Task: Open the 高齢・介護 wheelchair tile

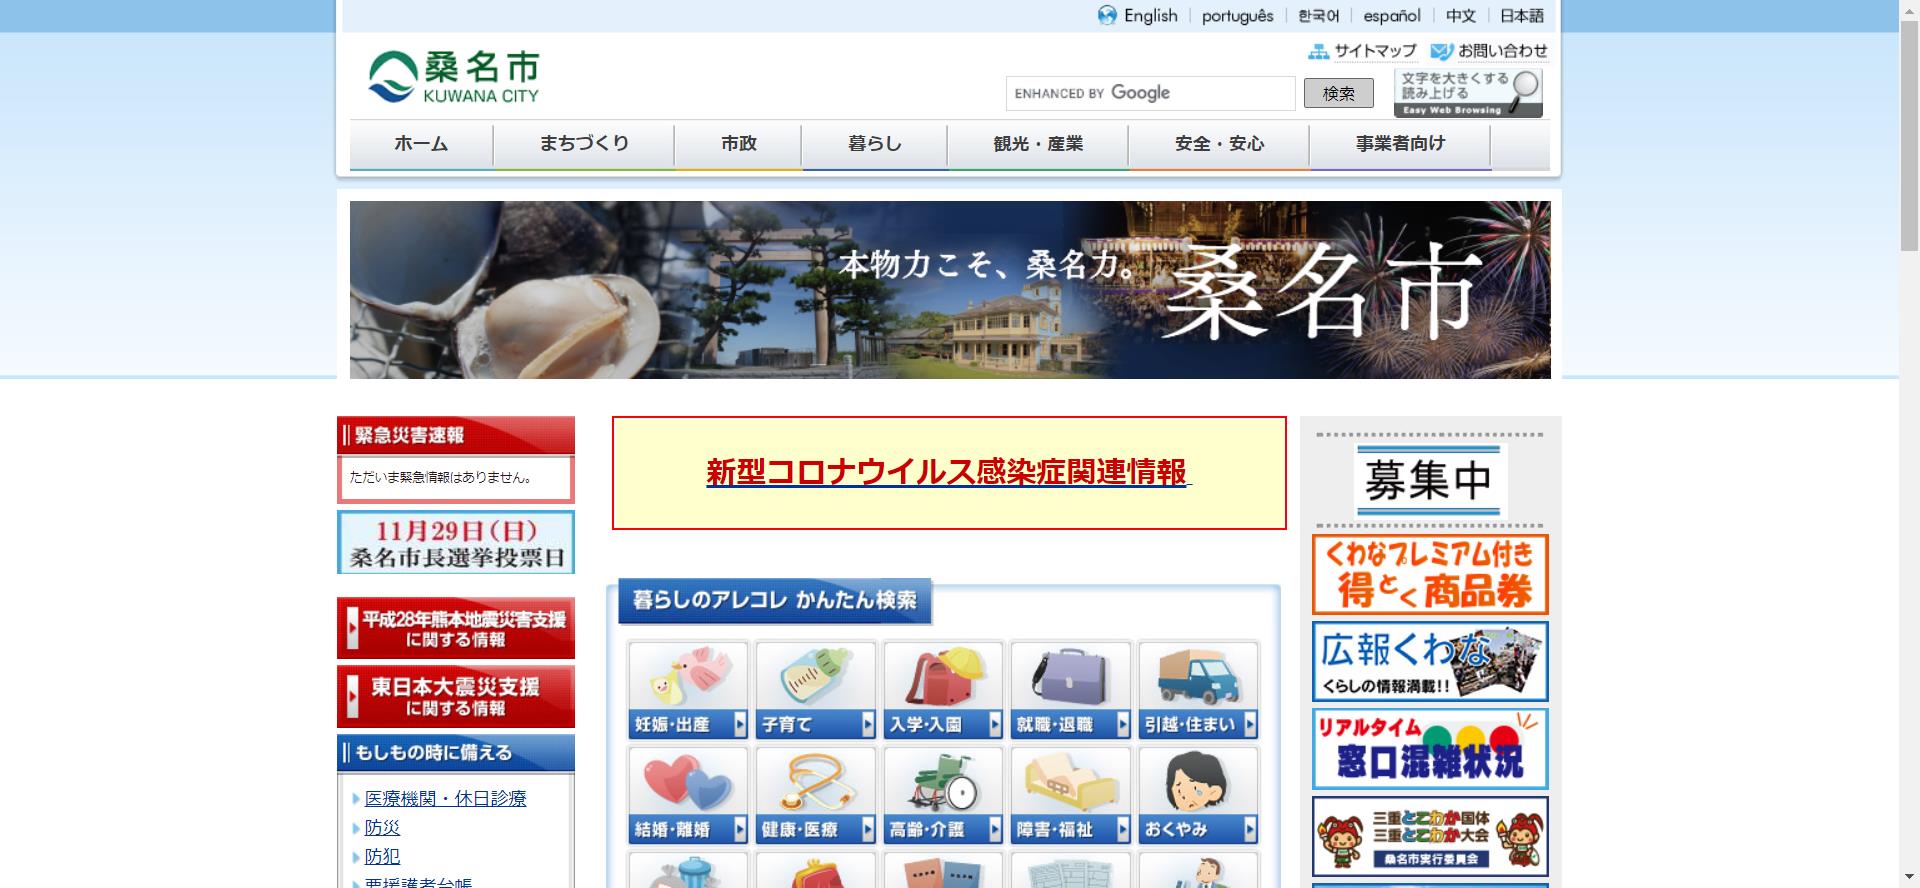Action: [943, 796]
